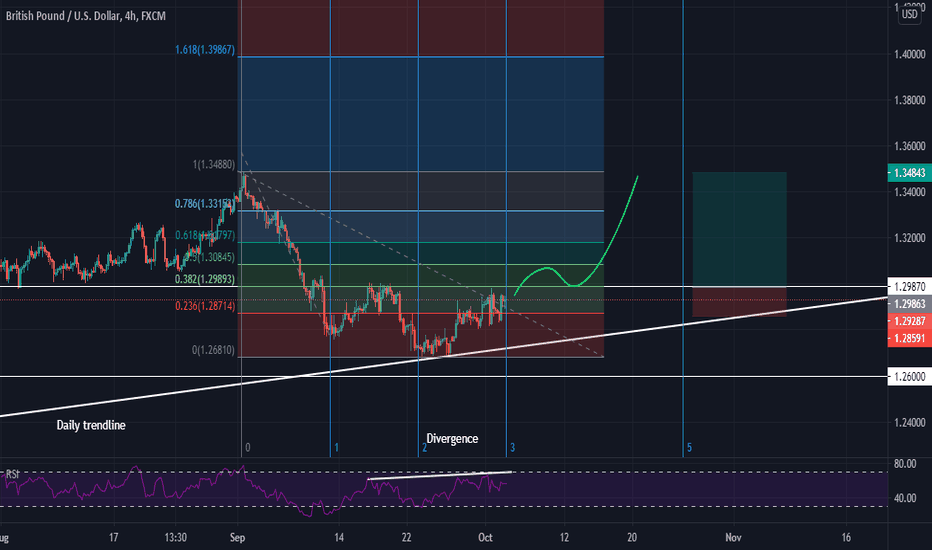Viewport: 932px width, 550px height.
Task: Select the 1.26000 horizontal line price label
Action: 909,376
